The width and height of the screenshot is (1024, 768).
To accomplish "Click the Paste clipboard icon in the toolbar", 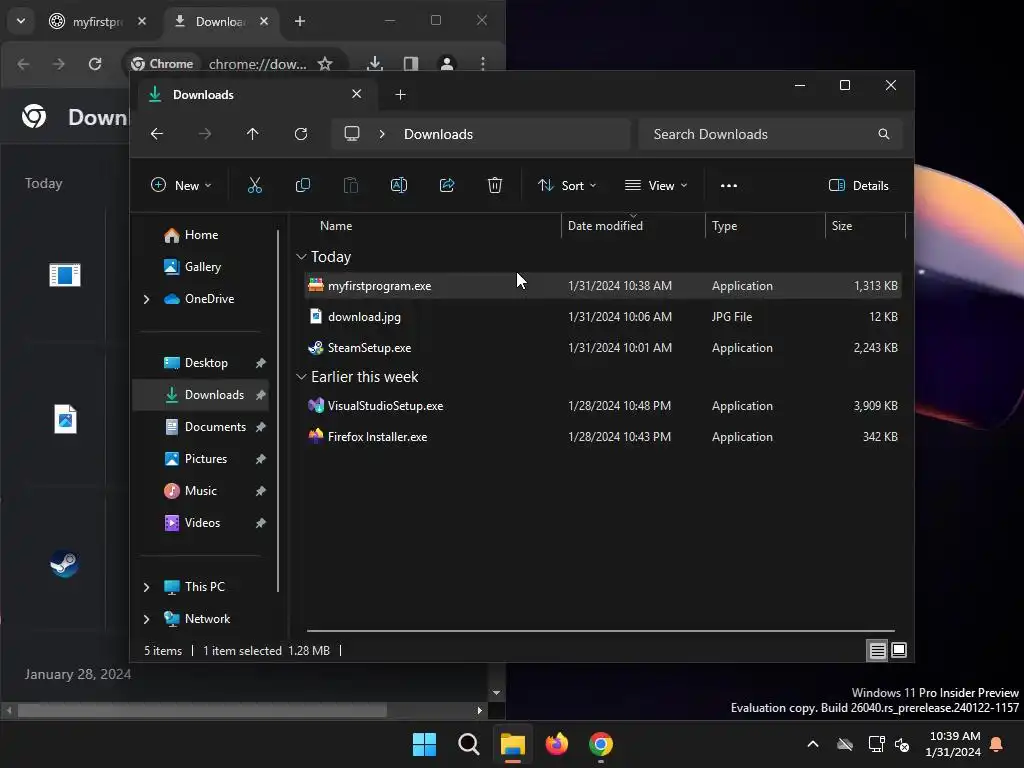I will click(x=351, y=185).
